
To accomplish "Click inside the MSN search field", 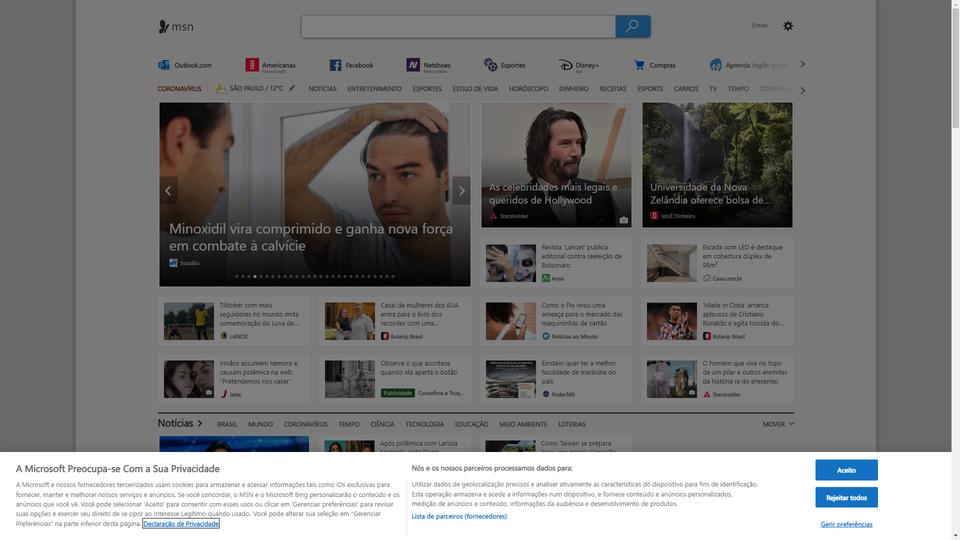I will click(x=458, y=26).
